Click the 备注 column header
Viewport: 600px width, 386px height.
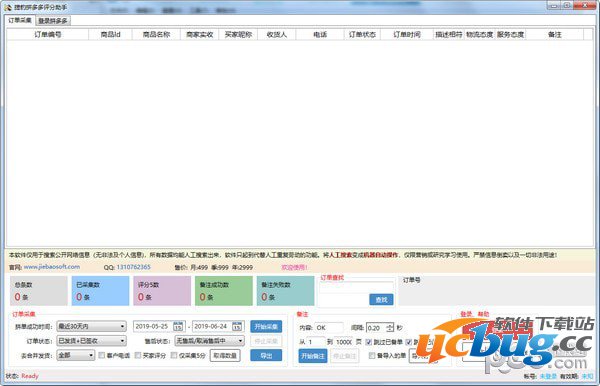coord(554,34)
